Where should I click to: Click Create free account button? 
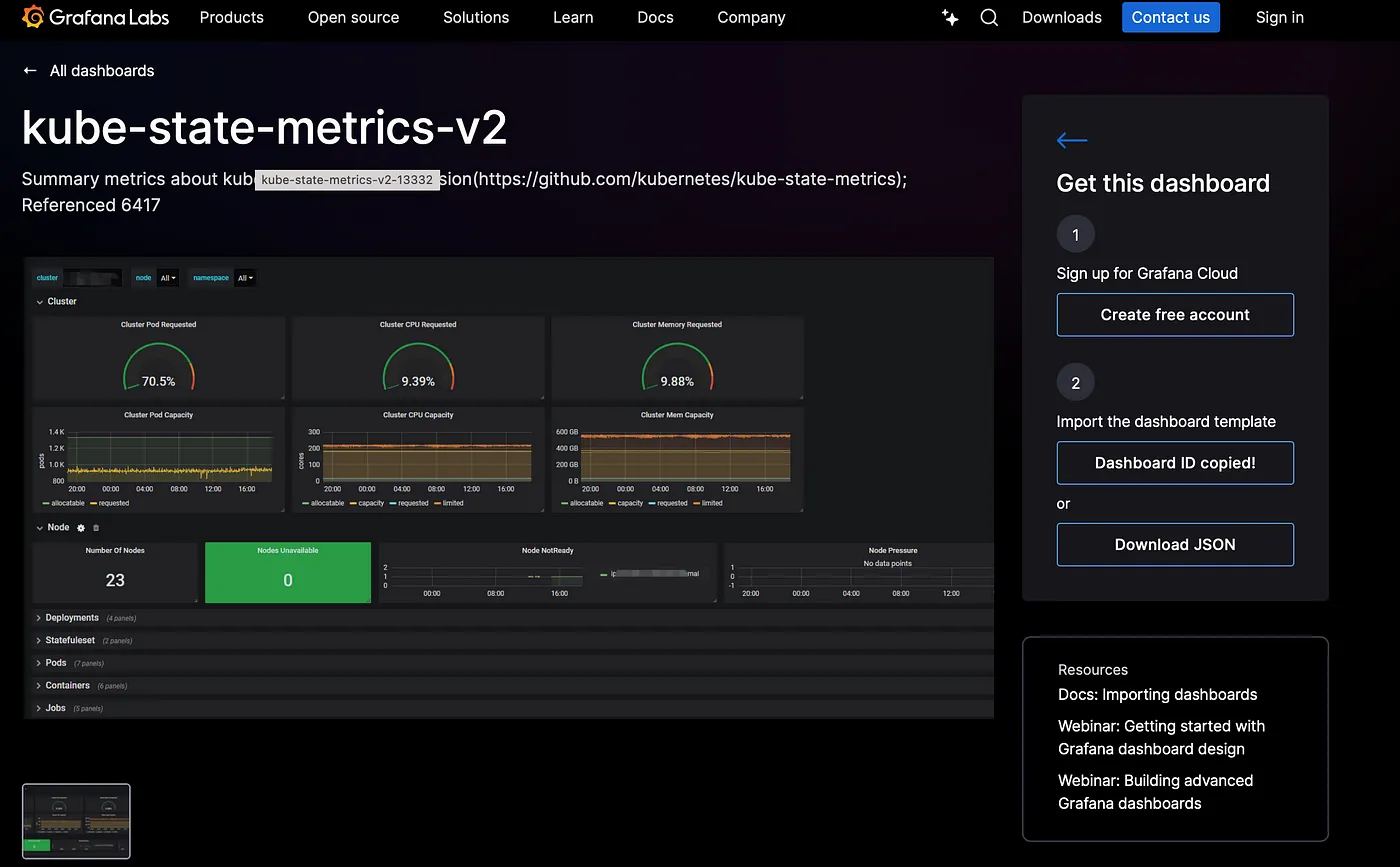[x=1175, y=315]
